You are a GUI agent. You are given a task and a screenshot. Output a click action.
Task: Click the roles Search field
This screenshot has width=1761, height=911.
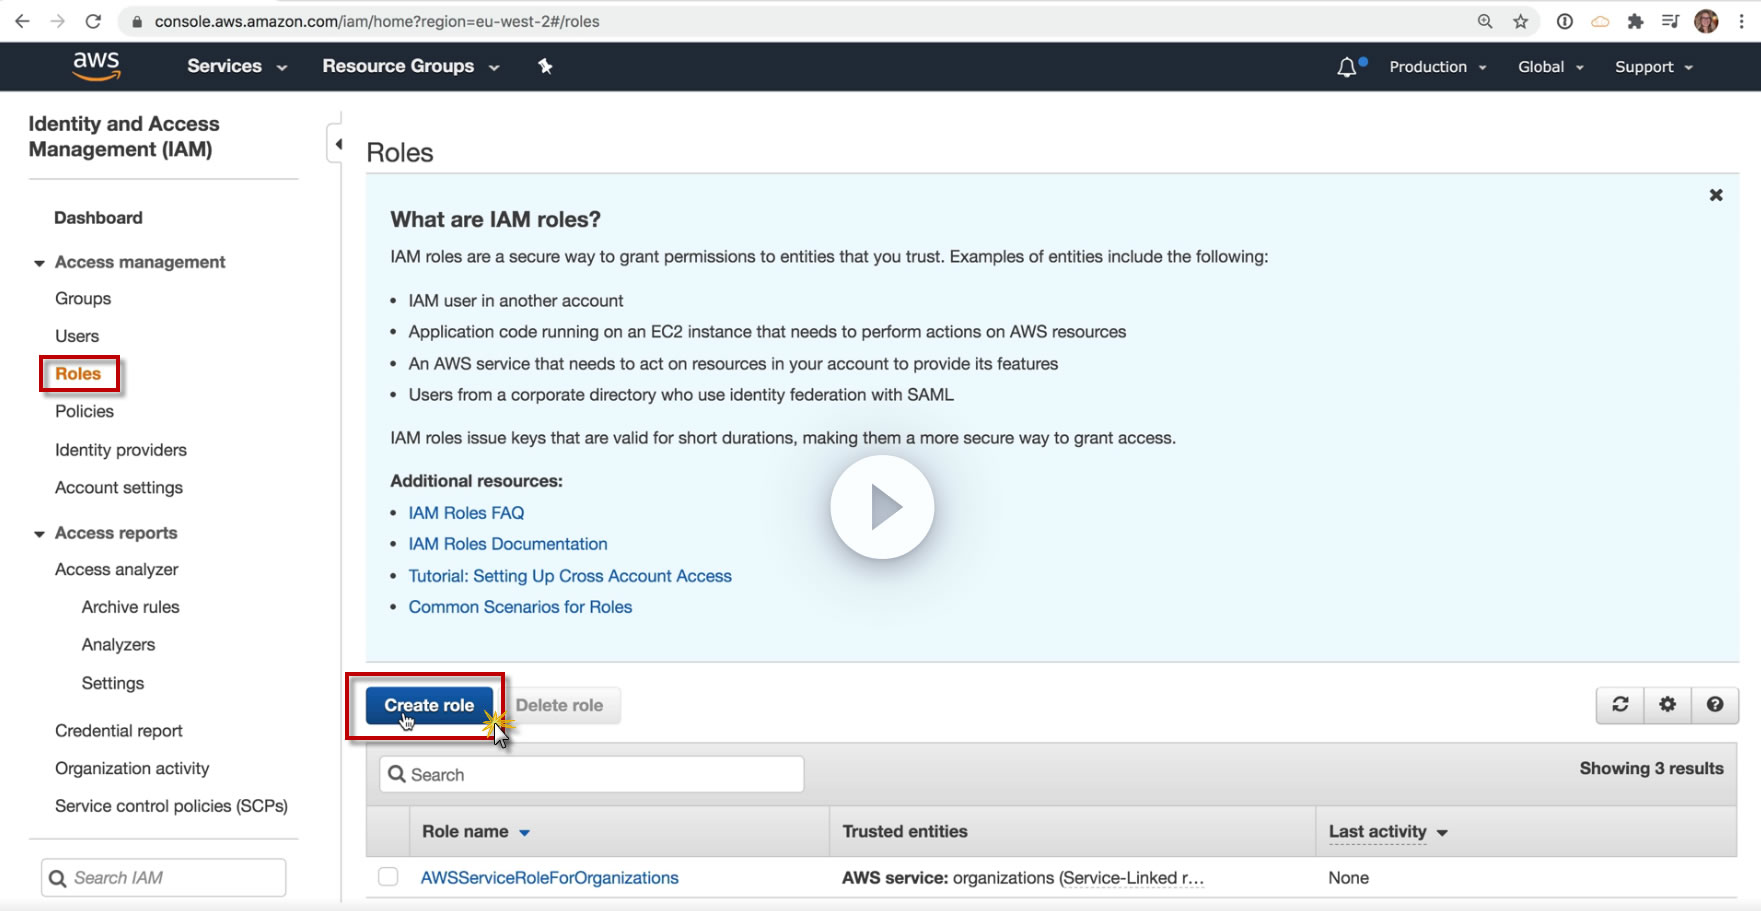pyautogui.click(x=592, y=775)
